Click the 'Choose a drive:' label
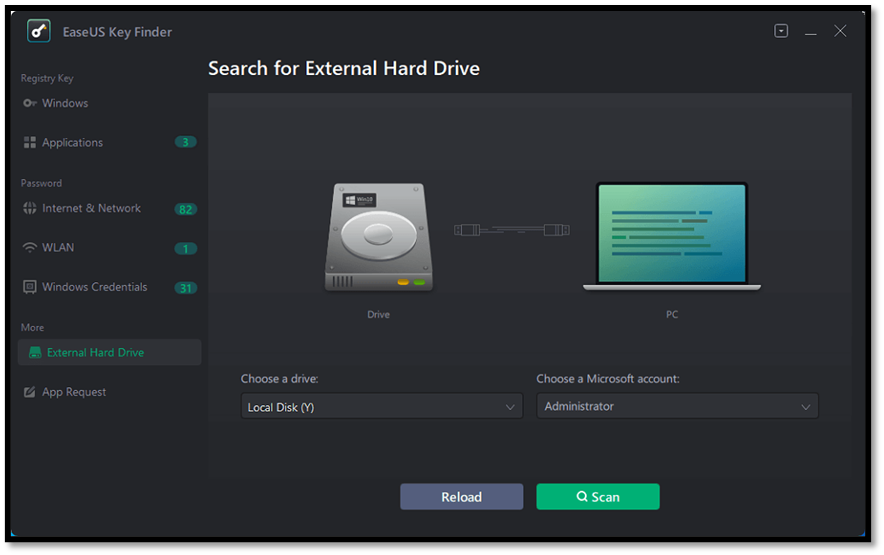 [x=280, y=378]
